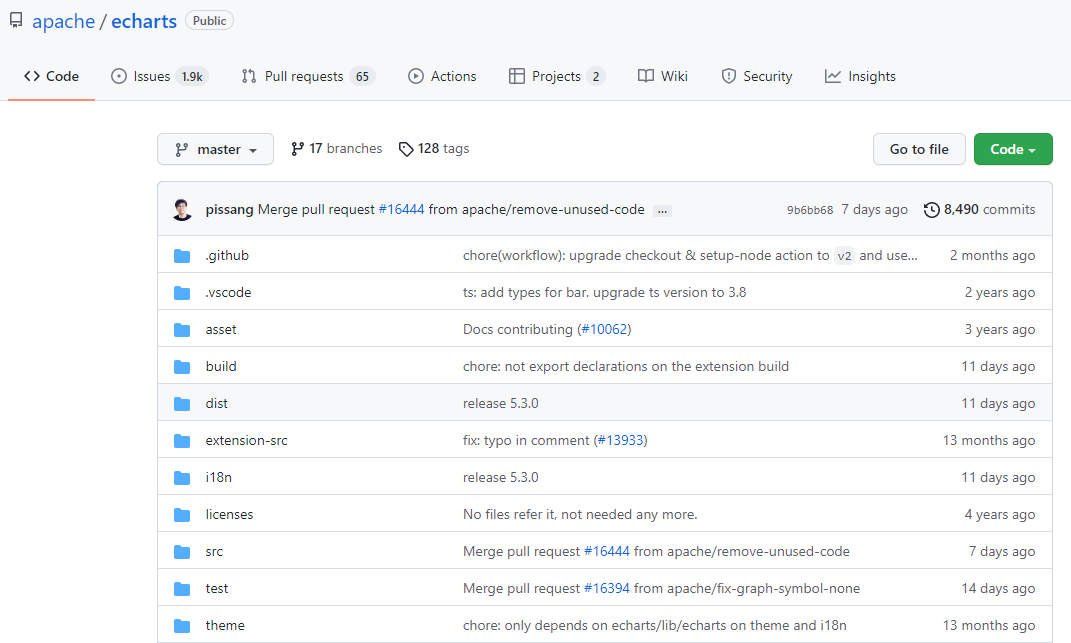Click the folder icon for i18n
Screen dimensions: 1071x643
coord(182,477)
